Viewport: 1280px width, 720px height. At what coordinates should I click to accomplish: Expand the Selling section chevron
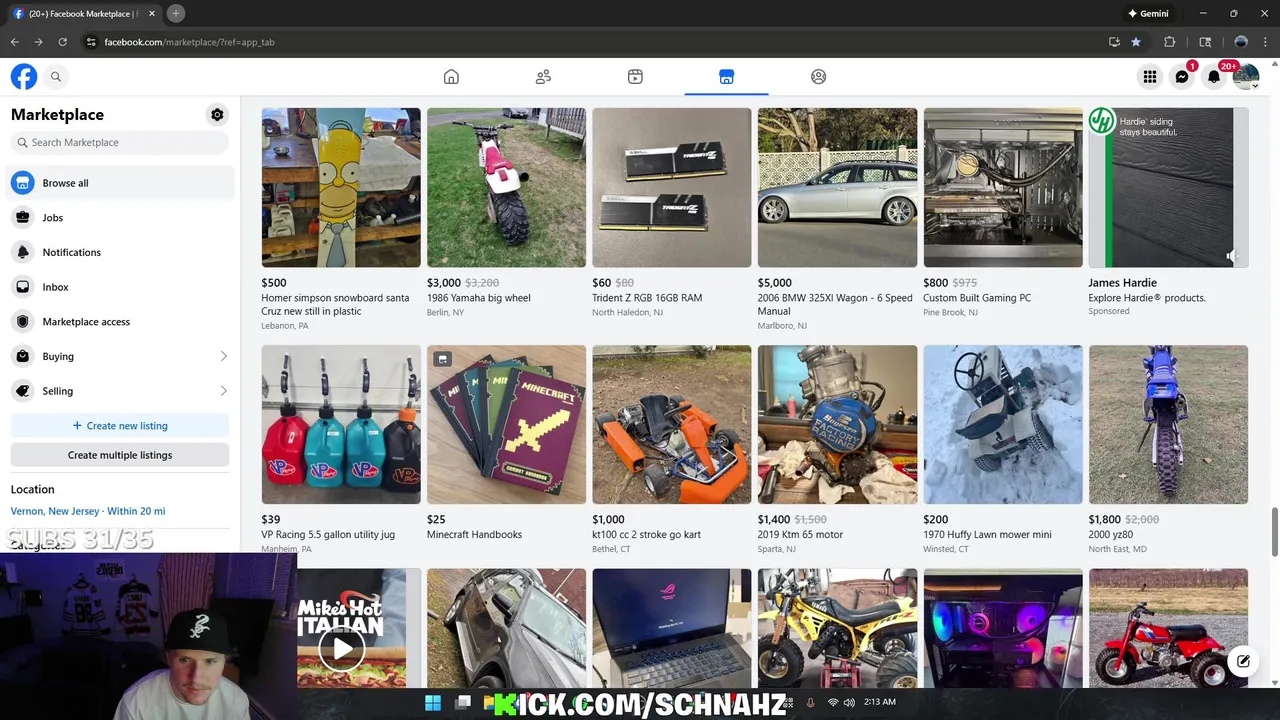pos(223,391)
